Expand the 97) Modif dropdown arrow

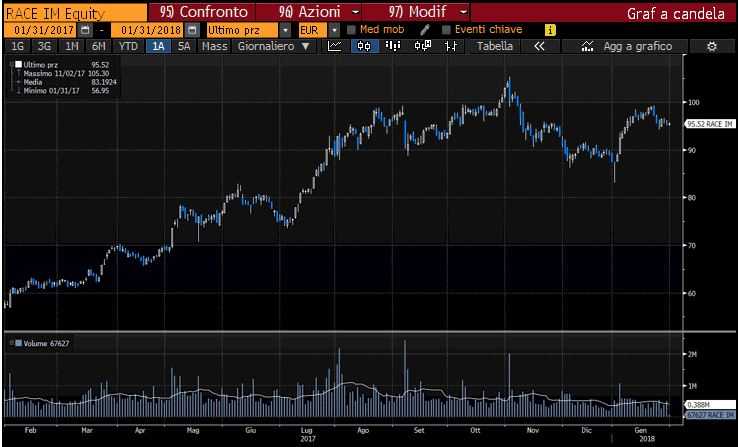pyautogui.click(x=463, y=12)
